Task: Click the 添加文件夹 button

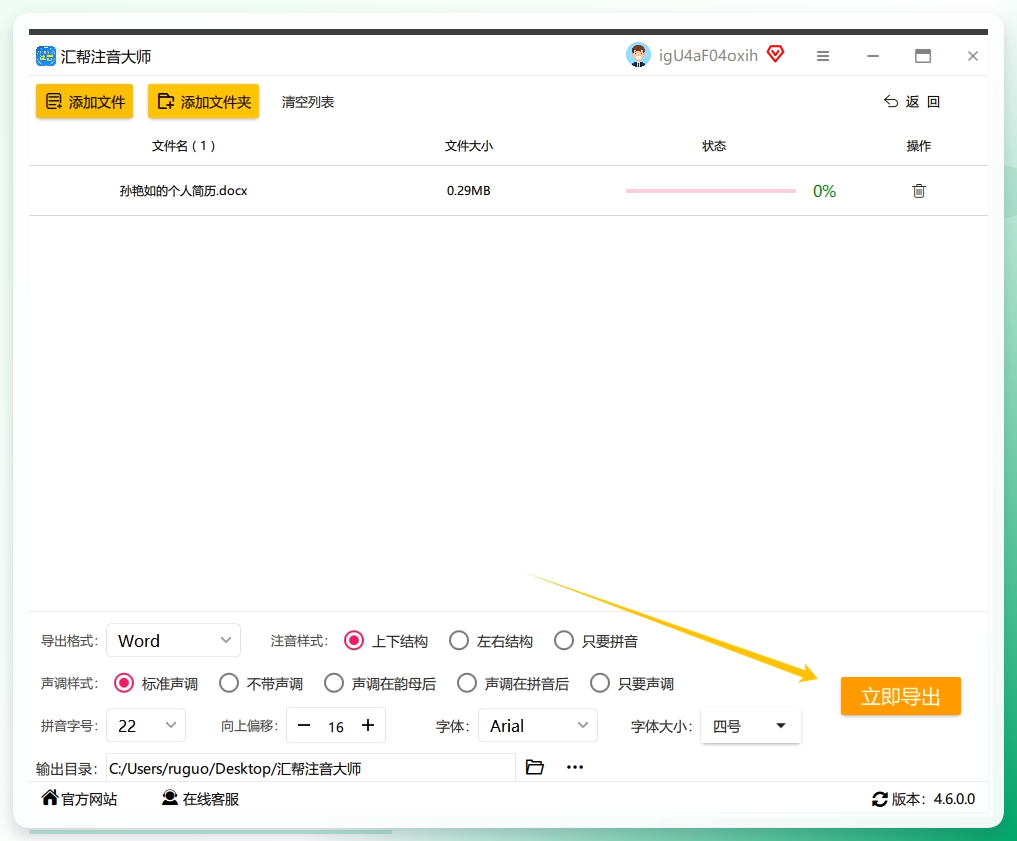Action: coord(204,101)
